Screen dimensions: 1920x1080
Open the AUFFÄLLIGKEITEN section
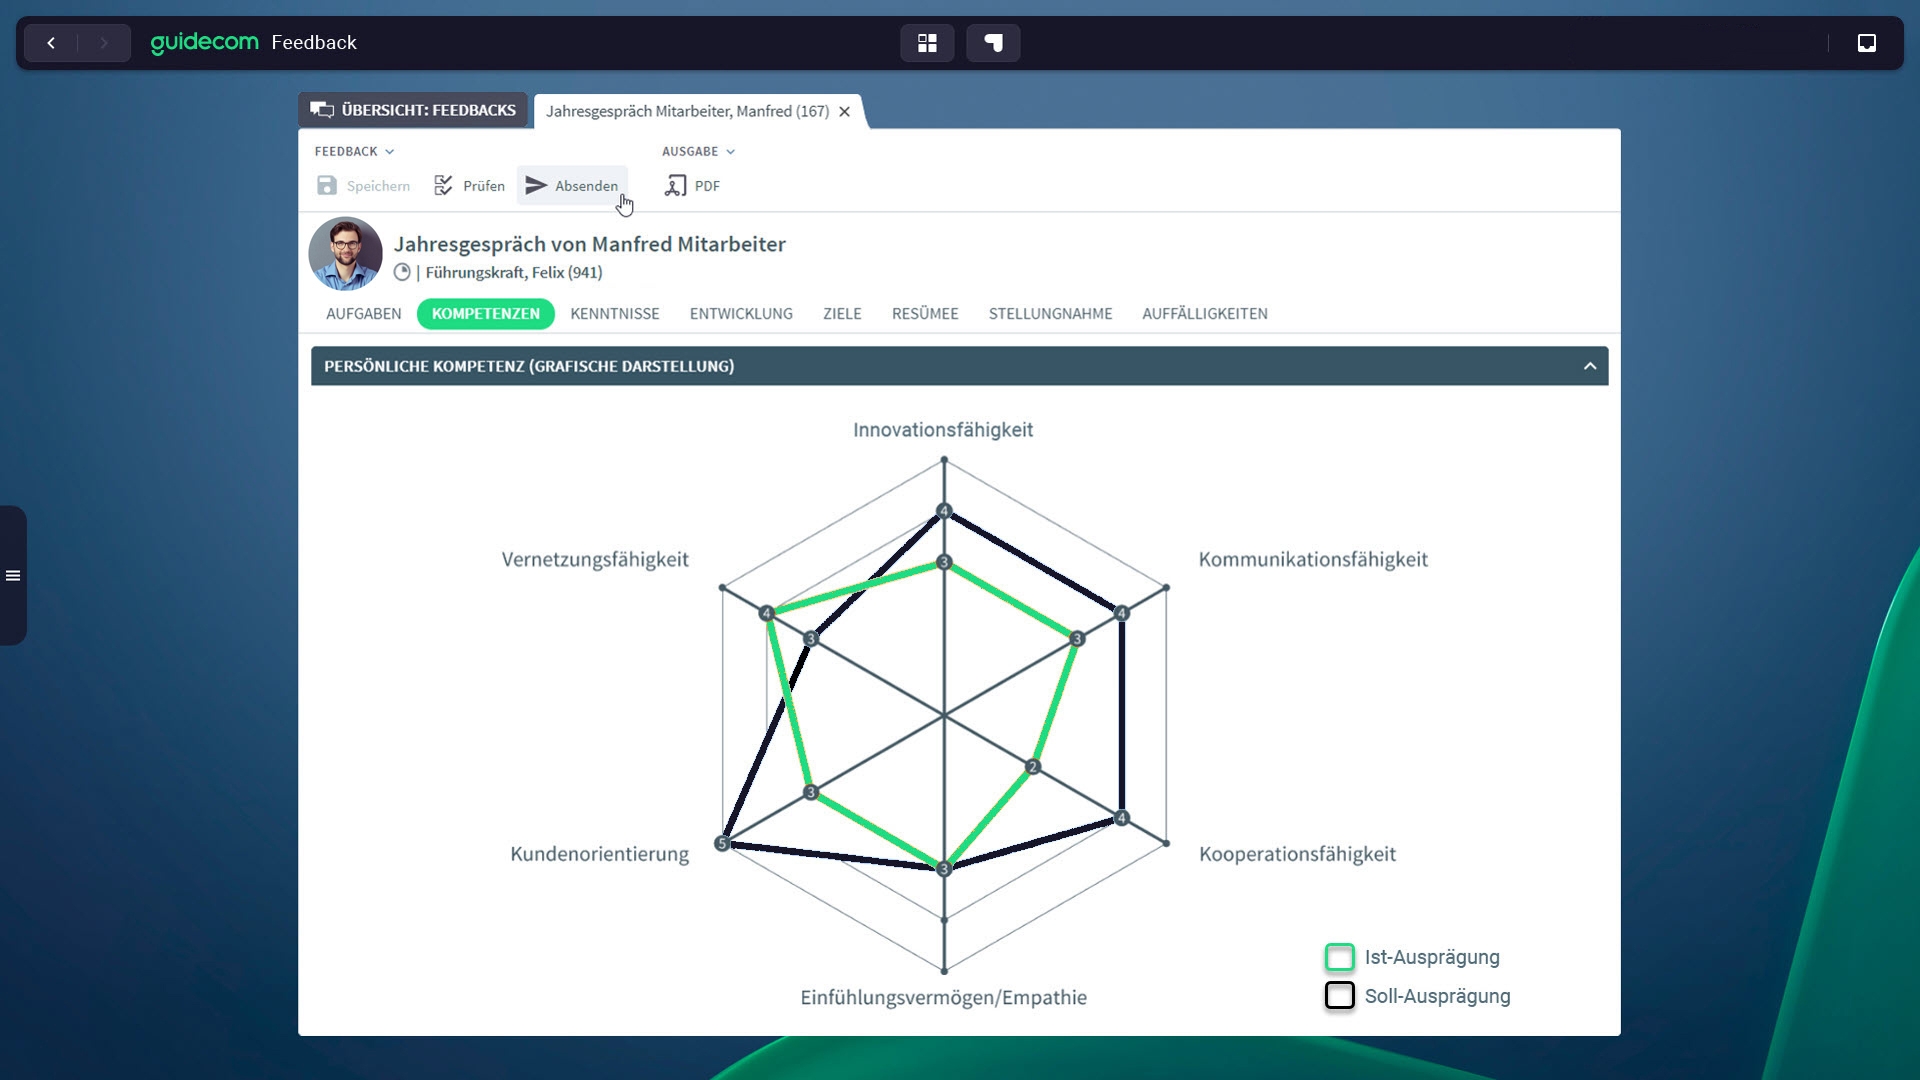coord(1204,314)
